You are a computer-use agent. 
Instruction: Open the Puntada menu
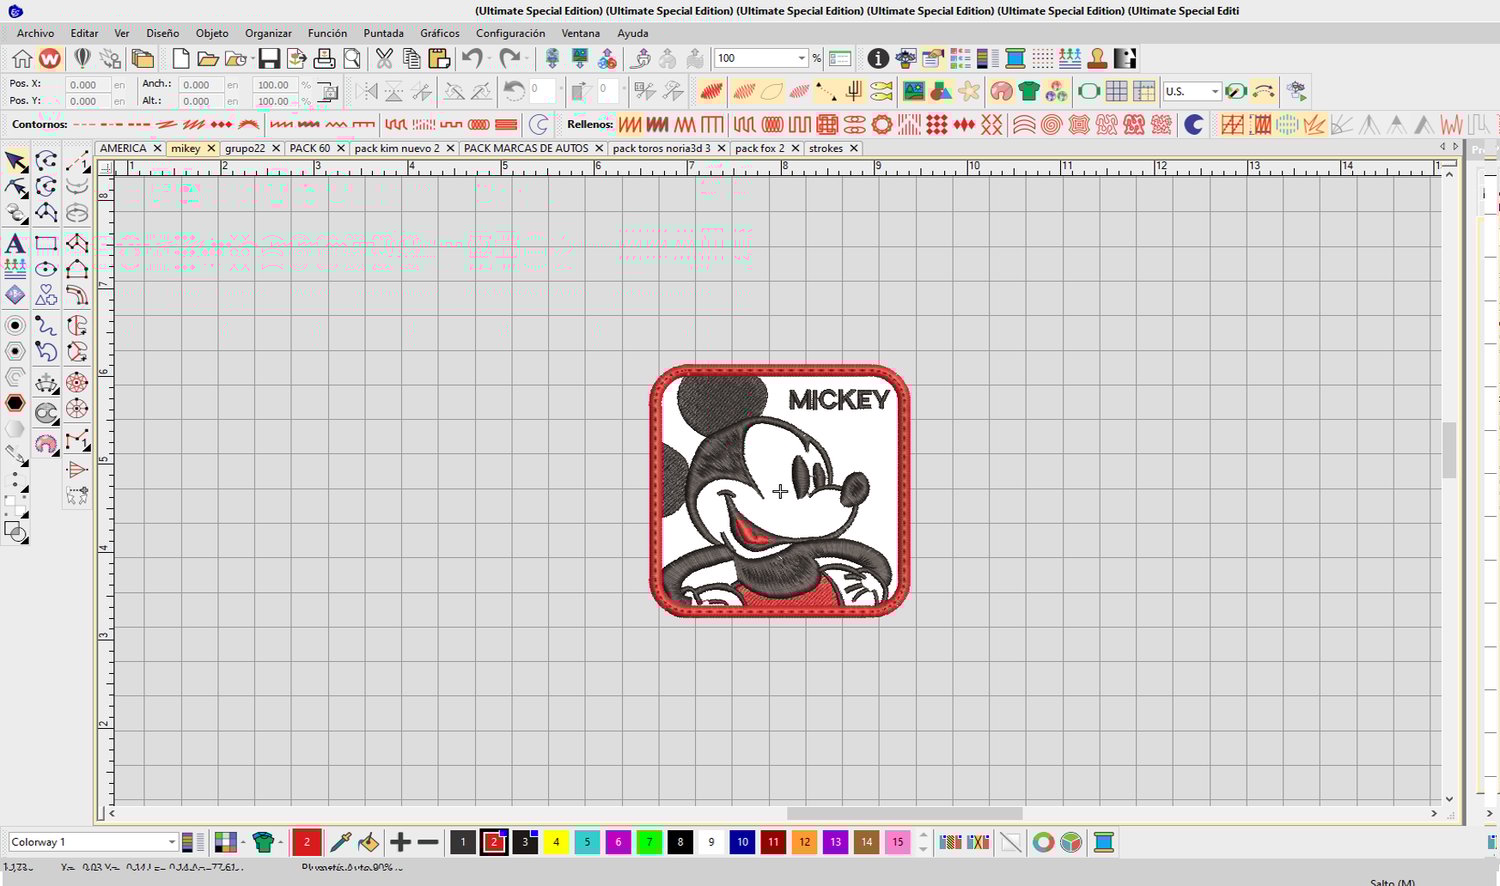(x=383, y=33)
